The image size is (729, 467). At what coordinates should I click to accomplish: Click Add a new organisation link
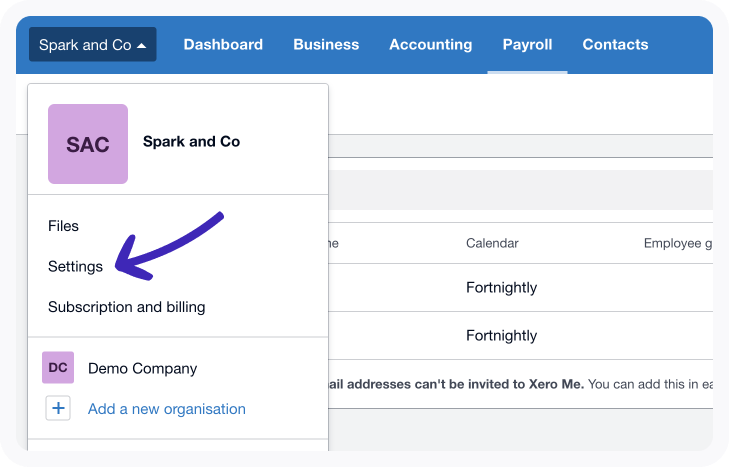(166, 408)
